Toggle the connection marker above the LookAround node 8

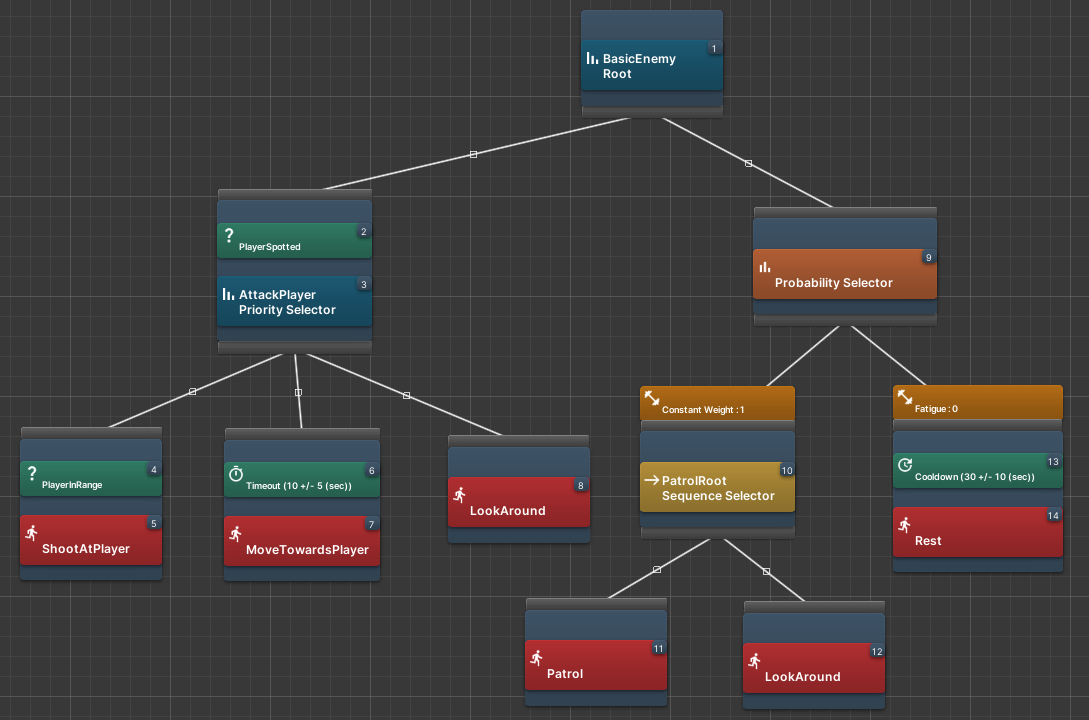[x=405, y=394]
